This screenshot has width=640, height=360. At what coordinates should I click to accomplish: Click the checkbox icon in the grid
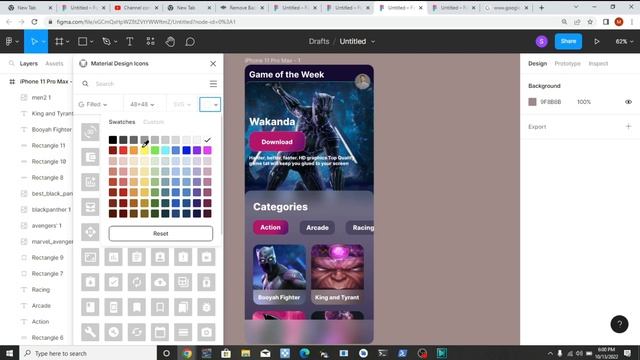(x=113, y=282)
